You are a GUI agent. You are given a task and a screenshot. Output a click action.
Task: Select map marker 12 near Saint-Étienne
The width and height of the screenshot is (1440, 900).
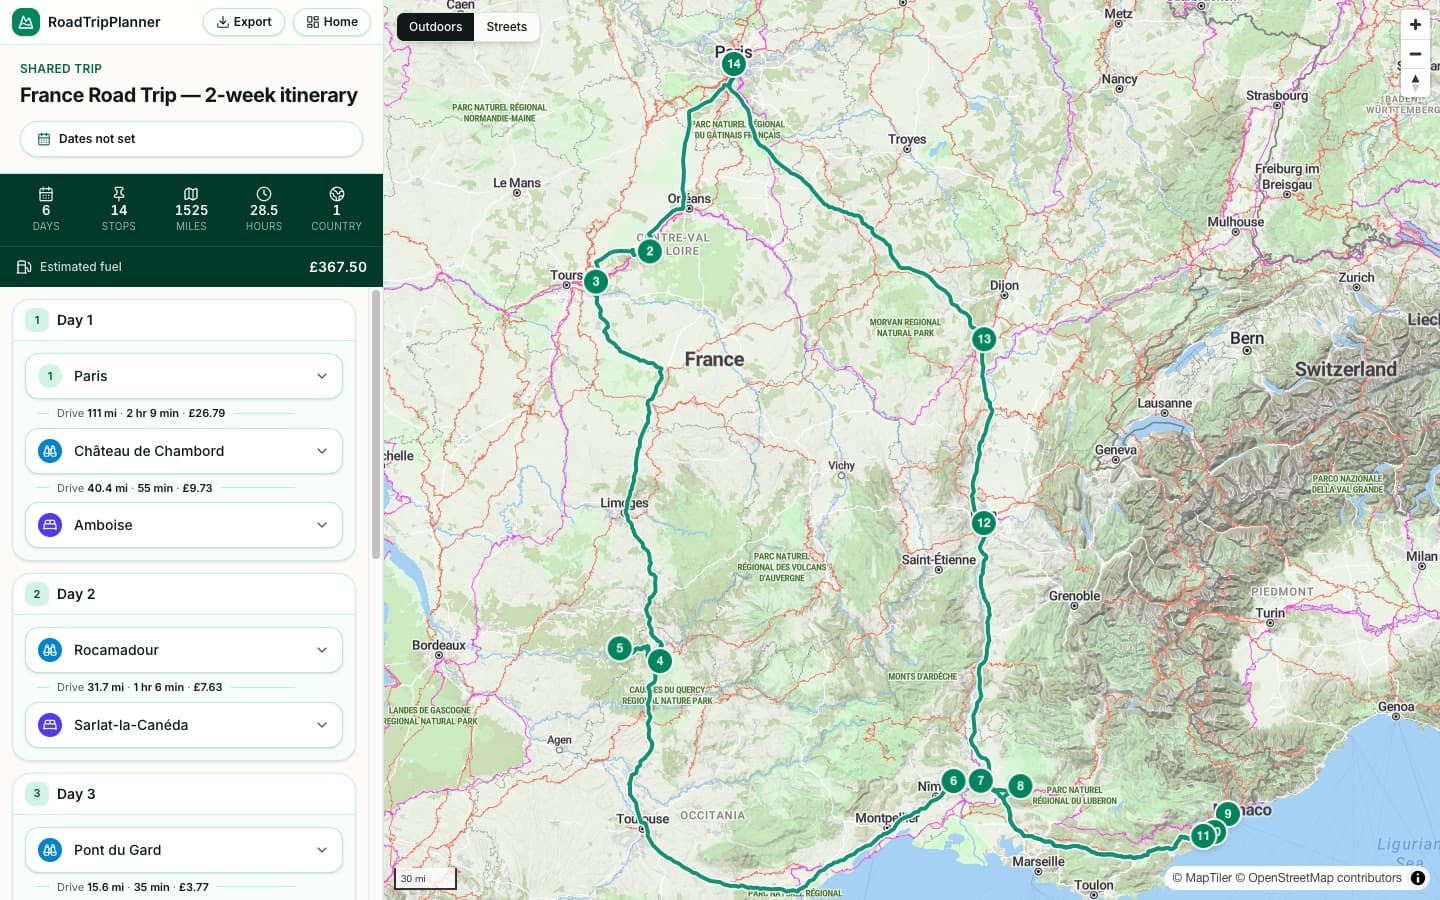pyautogui.click(x=984, y=522)
